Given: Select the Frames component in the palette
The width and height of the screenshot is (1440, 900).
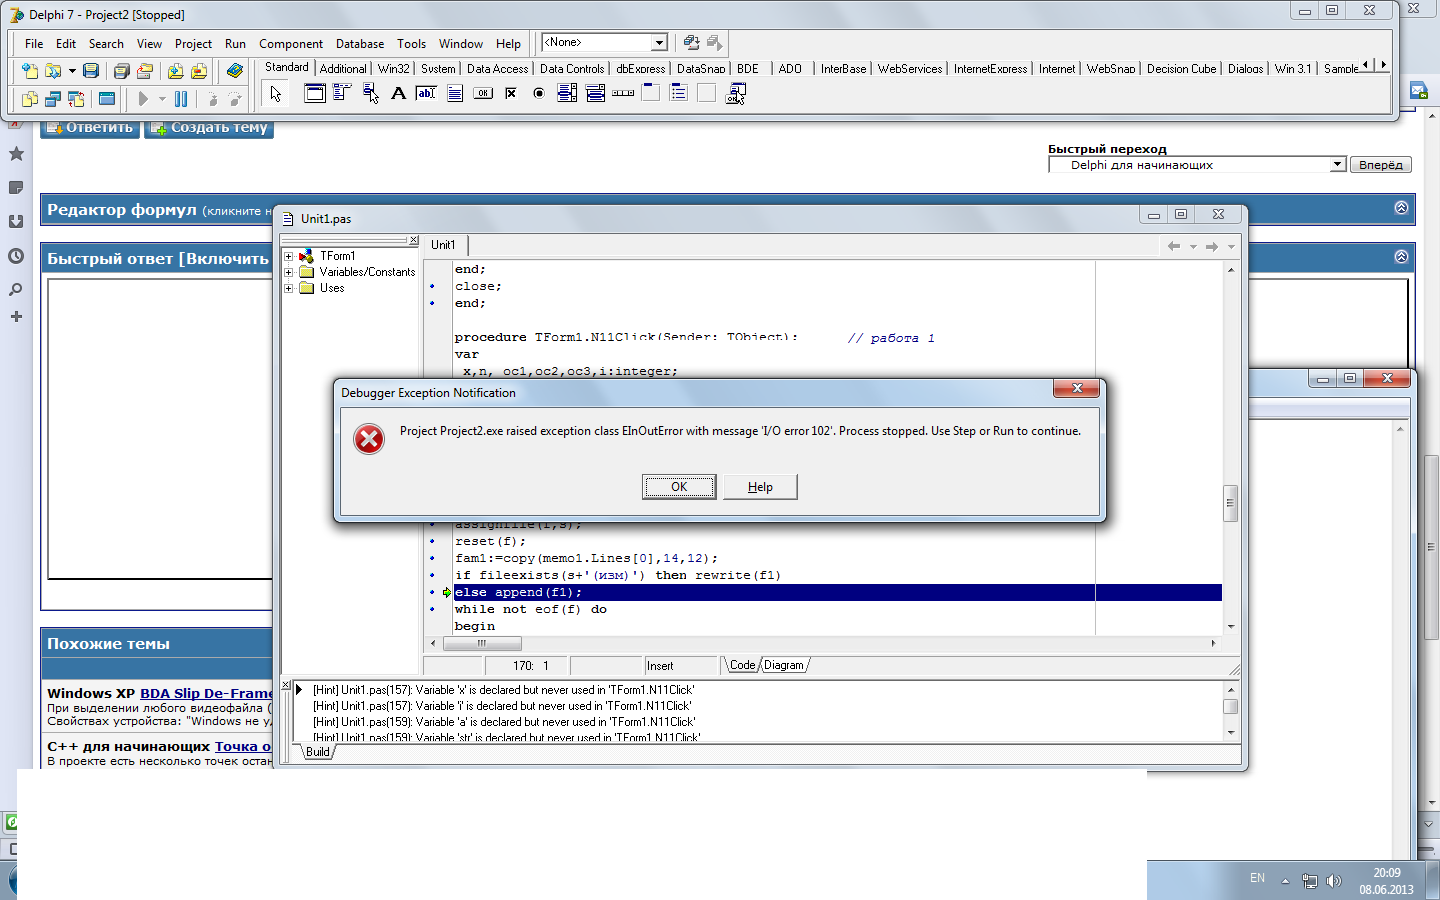Looking at the screenshot, I should (x=315, y=93).
